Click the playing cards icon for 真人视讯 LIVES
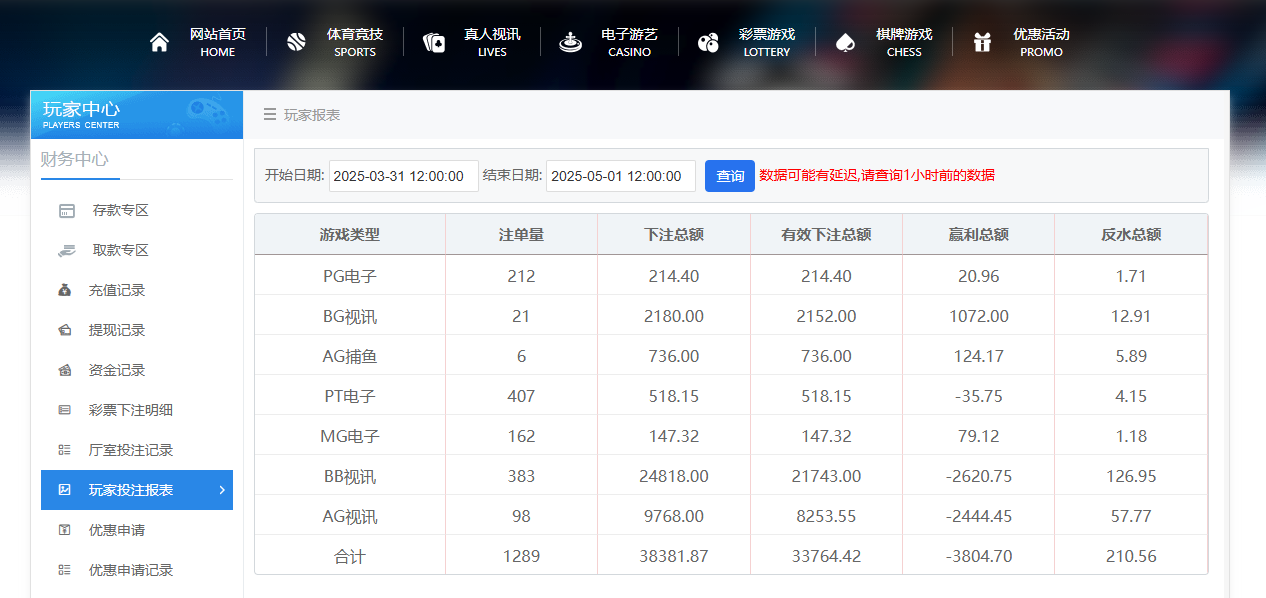This screenshot has height=598, width=1266. click(x=433, y=40)
